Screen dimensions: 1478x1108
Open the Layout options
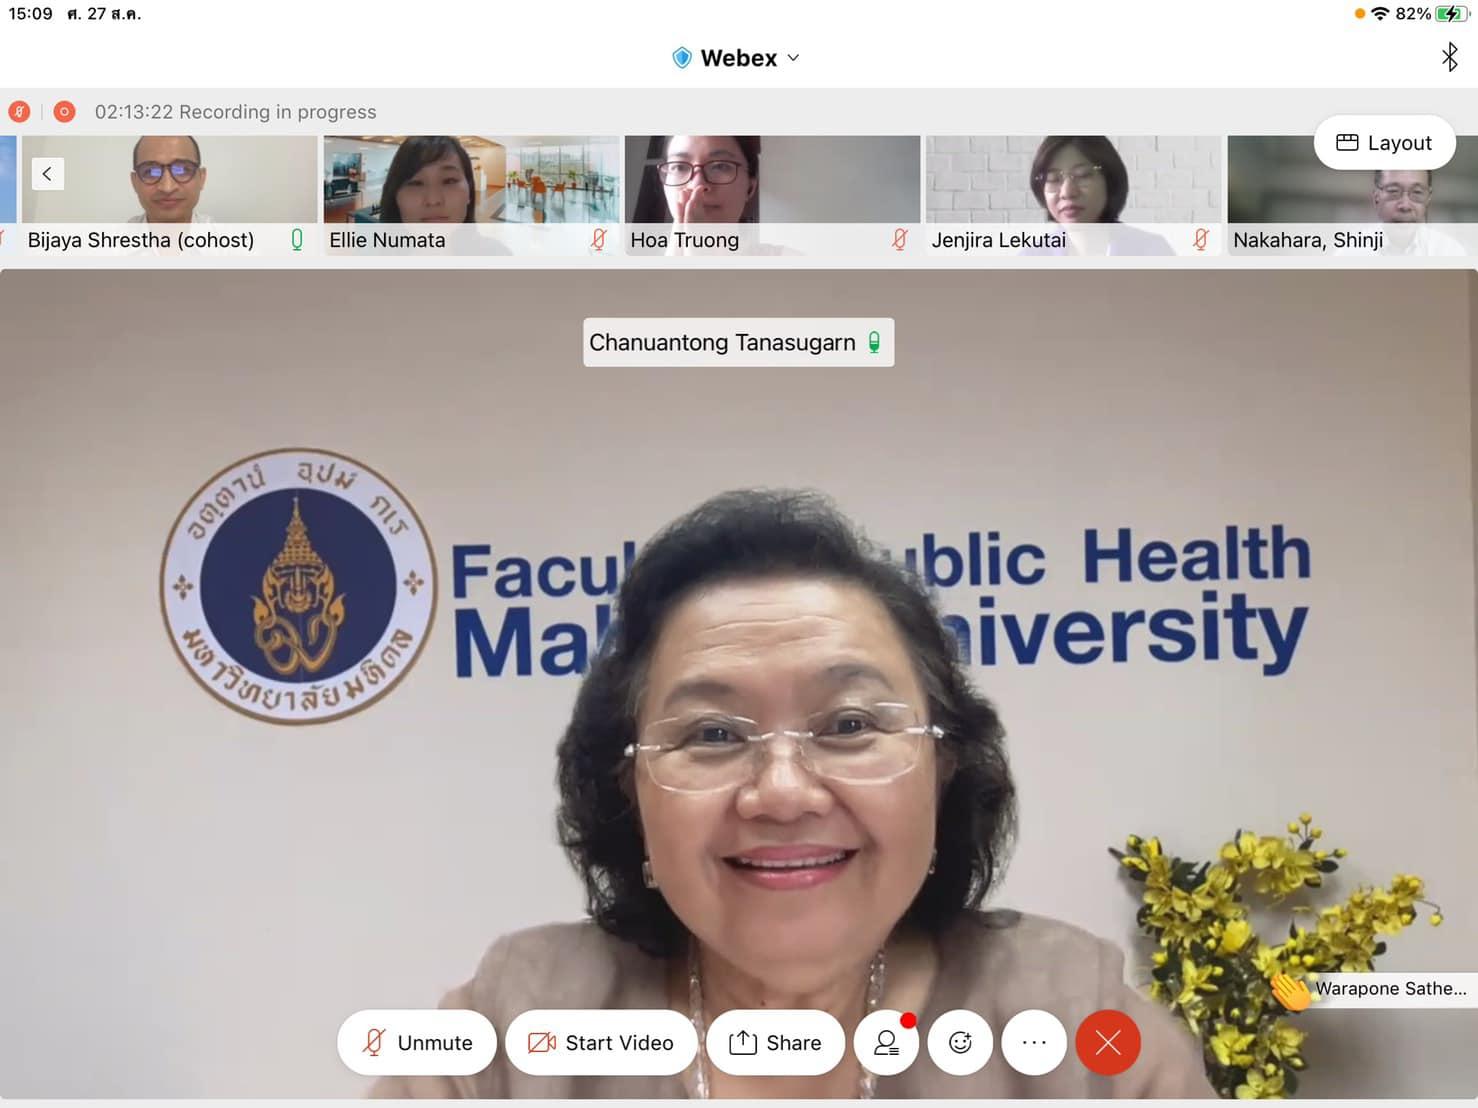click(1384, 143)
